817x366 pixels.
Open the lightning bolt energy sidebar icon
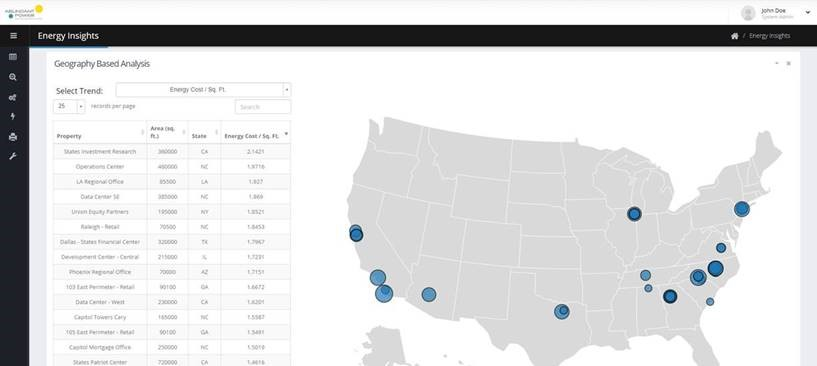point(13,117)
